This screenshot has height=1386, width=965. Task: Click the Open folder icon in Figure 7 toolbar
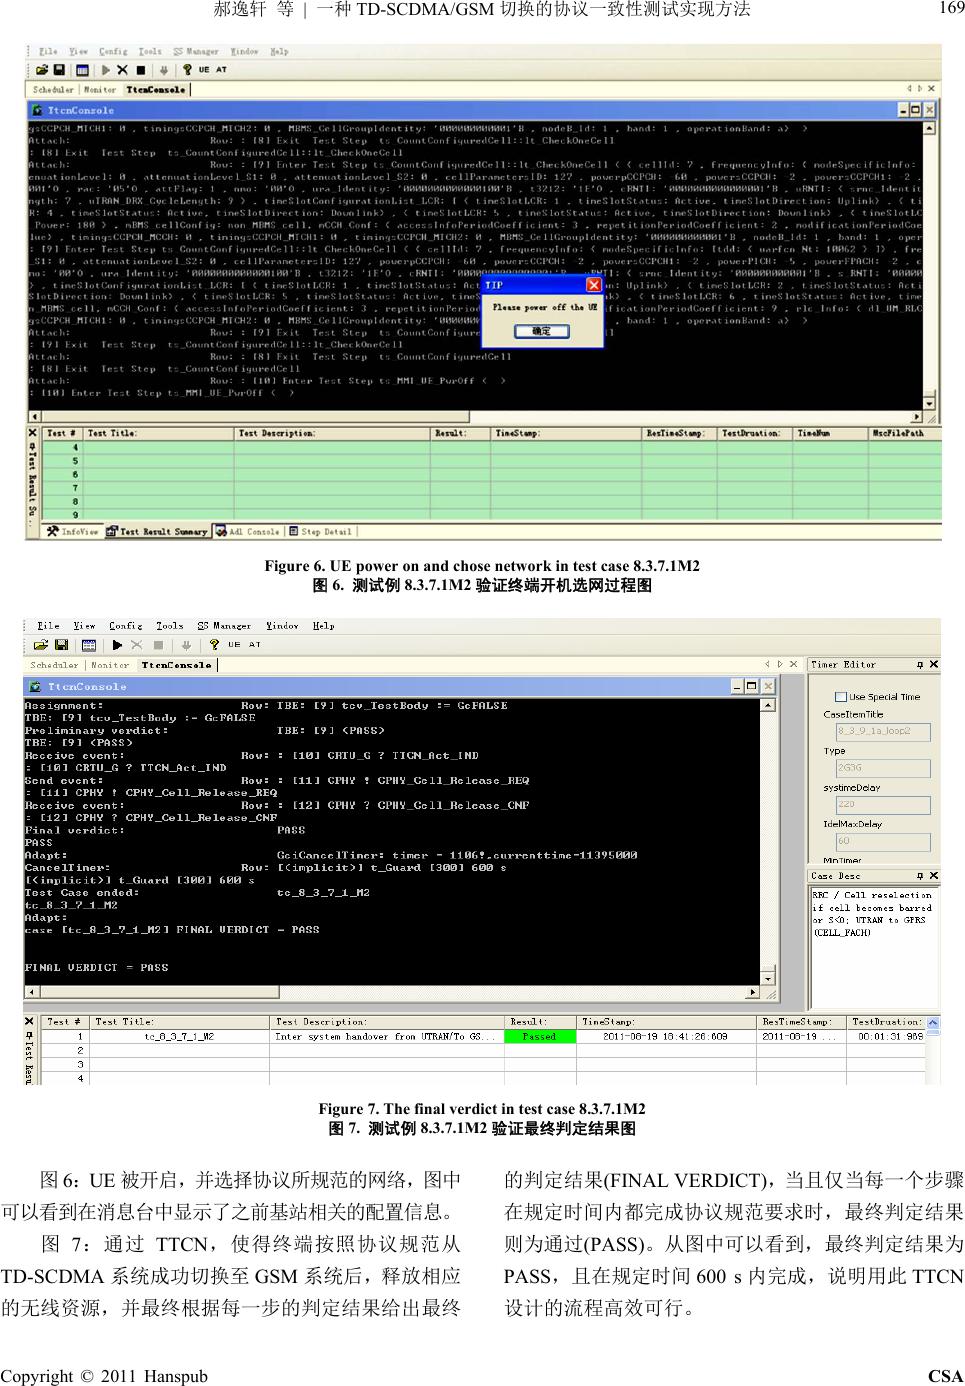point(41,645)
